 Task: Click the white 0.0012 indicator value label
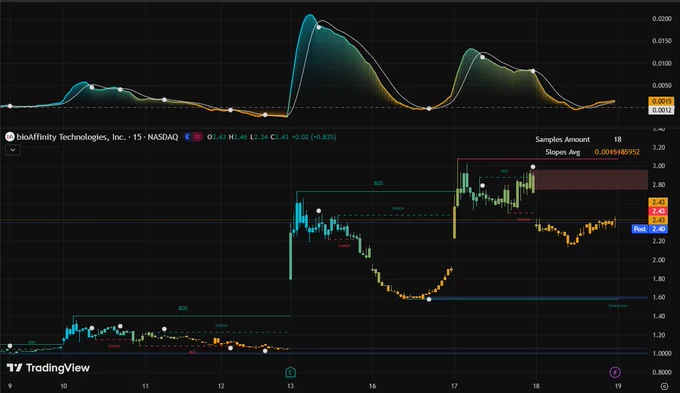pos(661,110)
